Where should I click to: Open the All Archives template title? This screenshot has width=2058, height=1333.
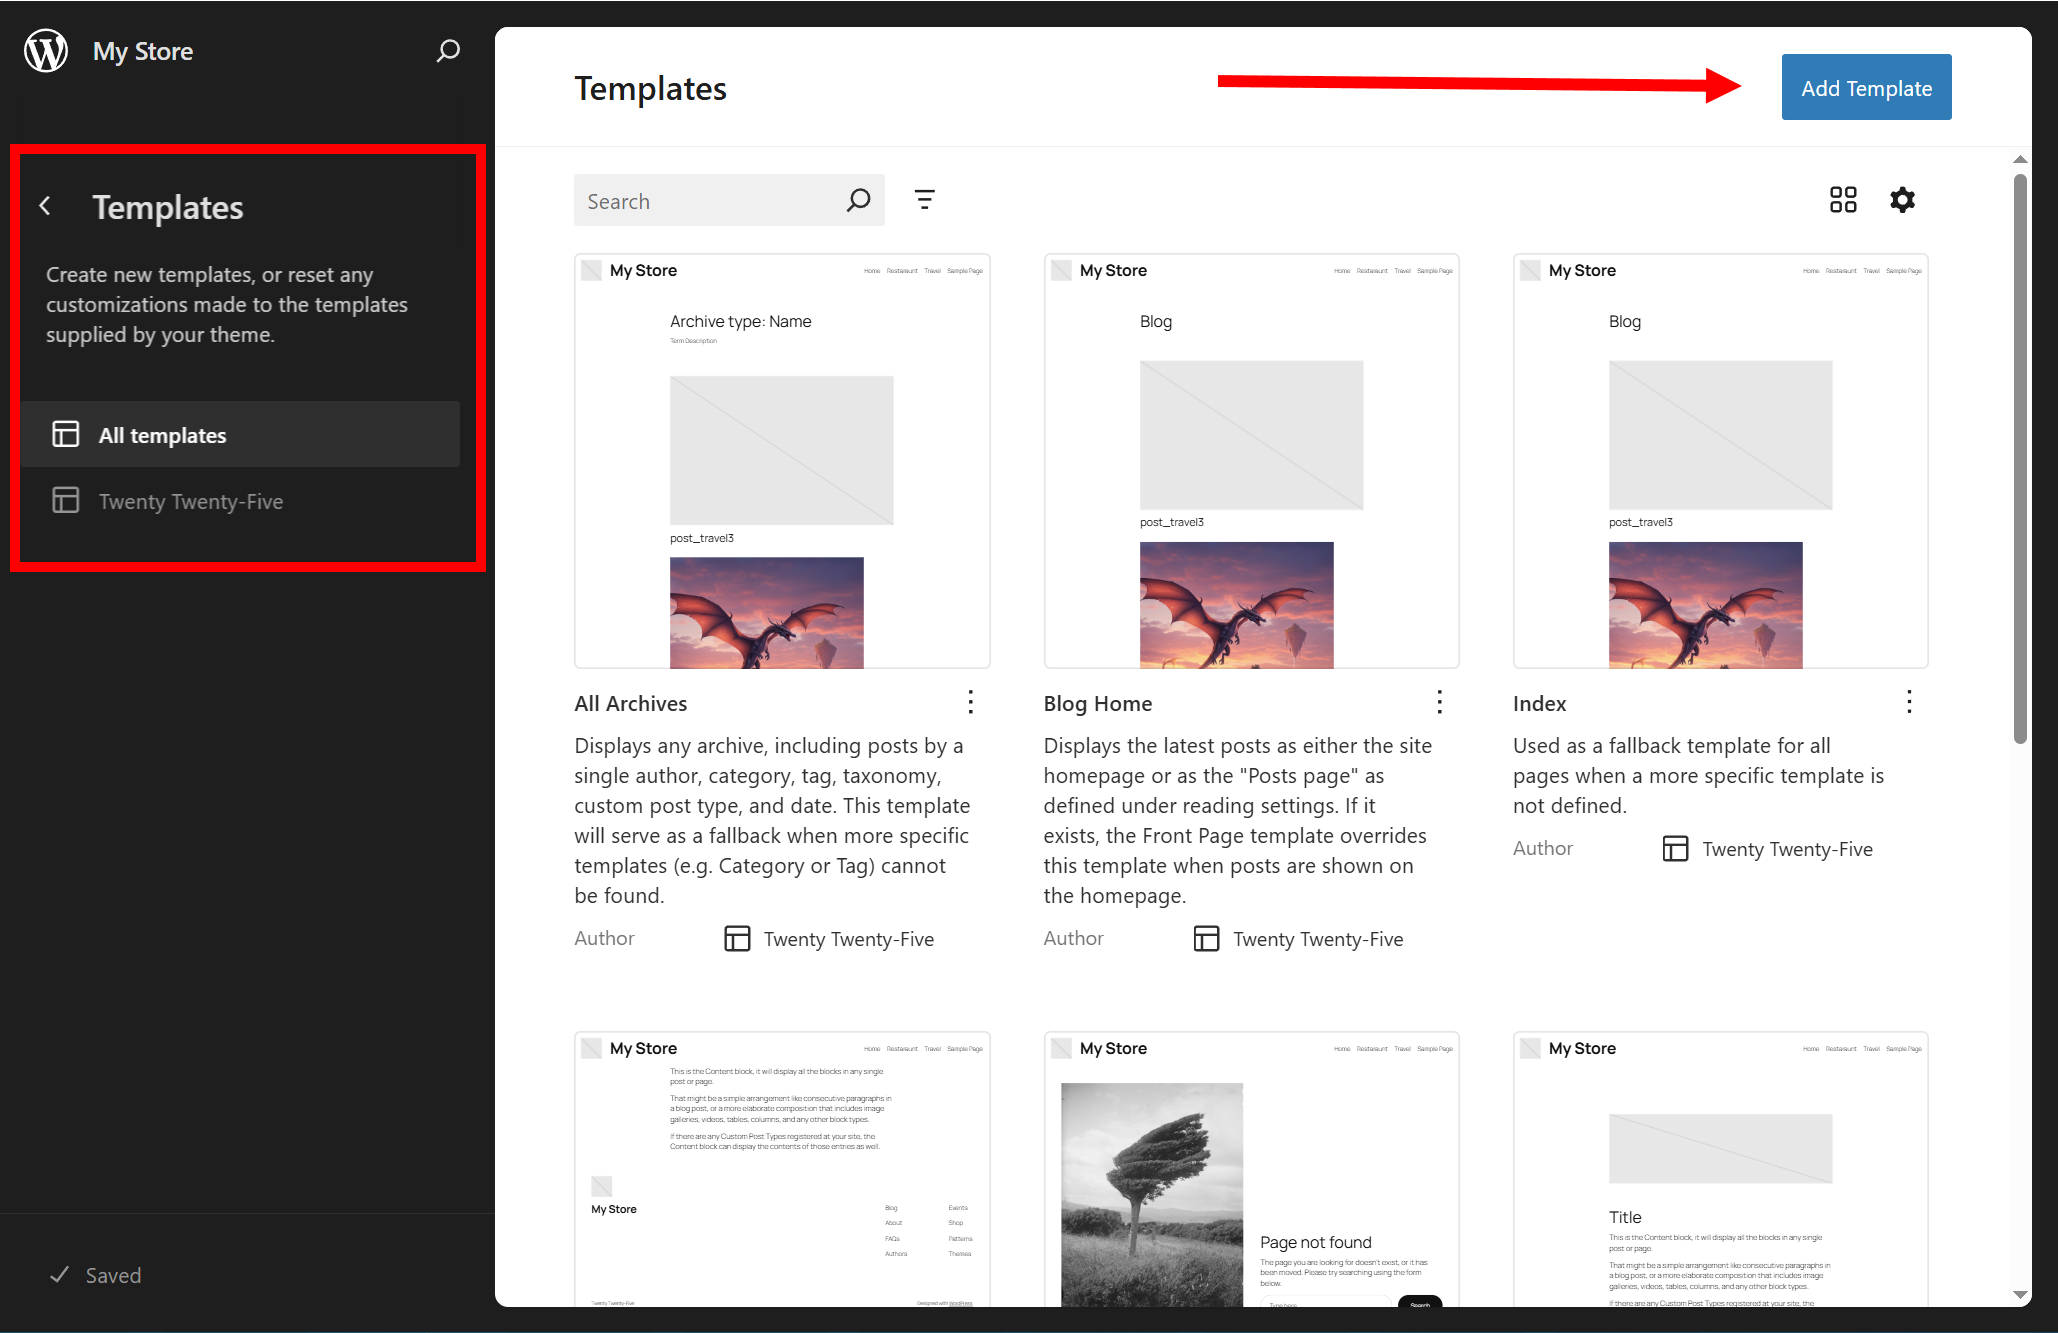tap(630, 703)
